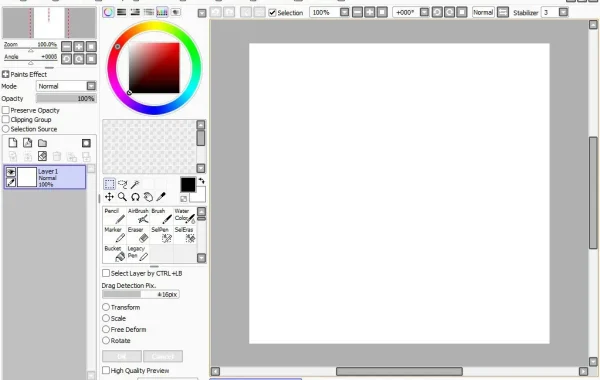Click the Layer 1 thumbnail
Screen dimensions: 600x380
(x=27, y=177)
